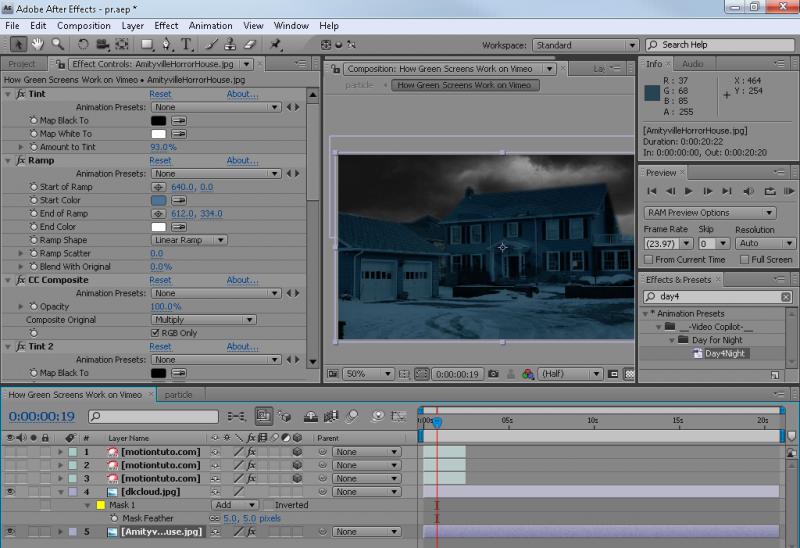Select the Clone Stamp tool
This screenshot has height=548, width=800.
coord(231,45)
